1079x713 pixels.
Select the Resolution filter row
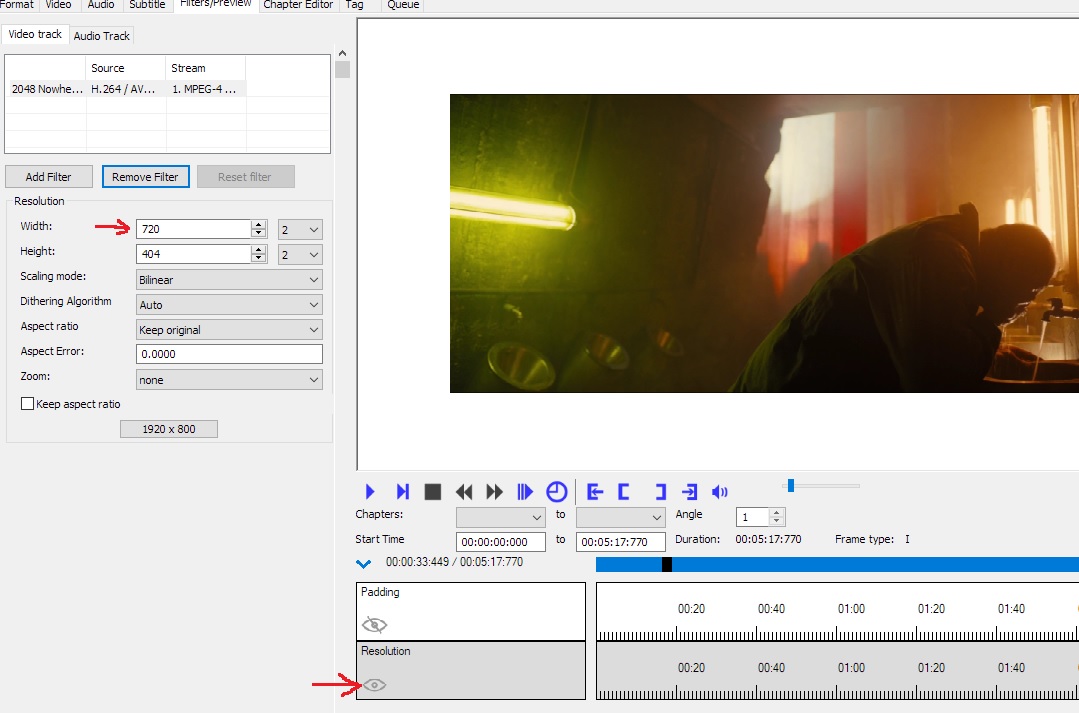coord(471,670)
